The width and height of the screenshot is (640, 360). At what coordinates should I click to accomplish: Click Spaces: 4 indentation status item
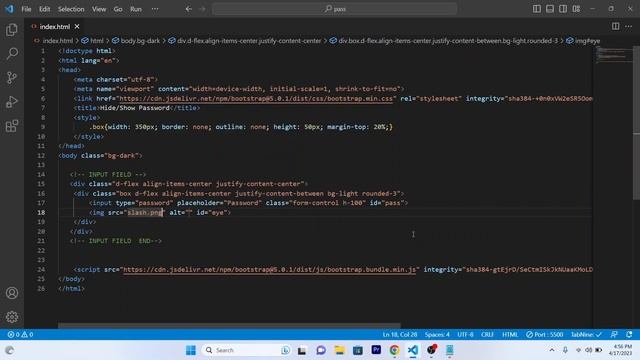click(x=437, y=334)
